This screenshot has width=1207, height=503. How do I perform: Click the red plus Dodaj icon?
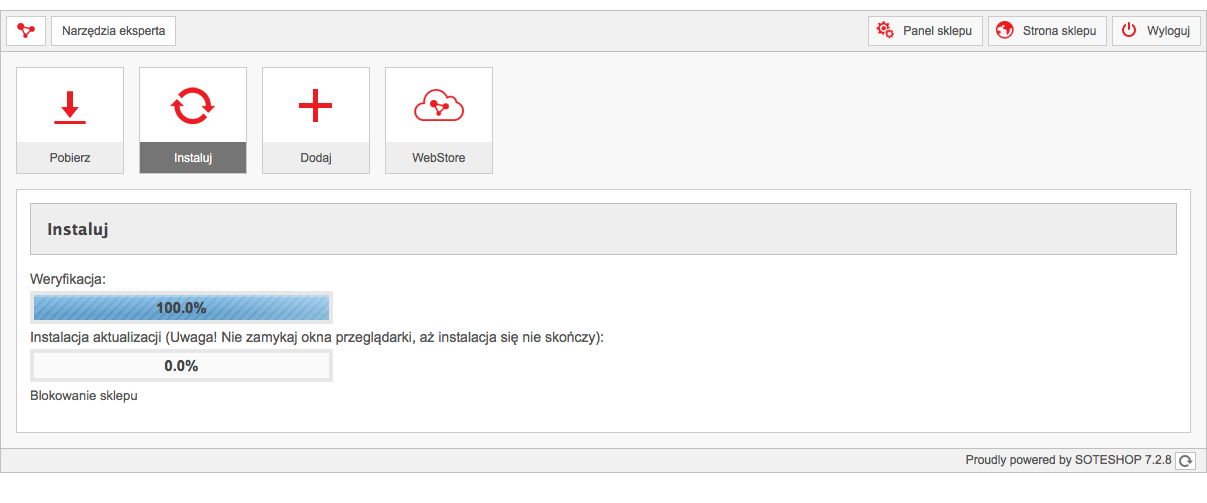[316, 106]
